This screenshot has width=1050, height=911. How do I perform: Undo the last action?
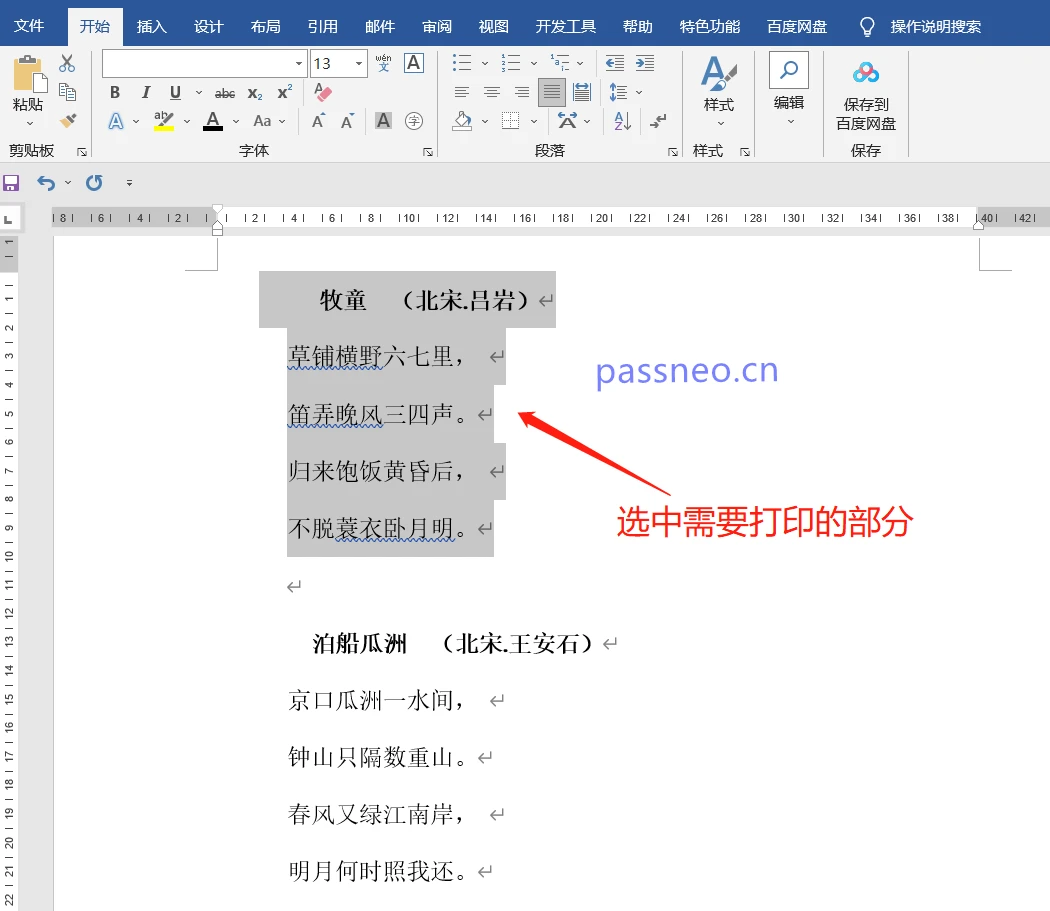(46, 183)
